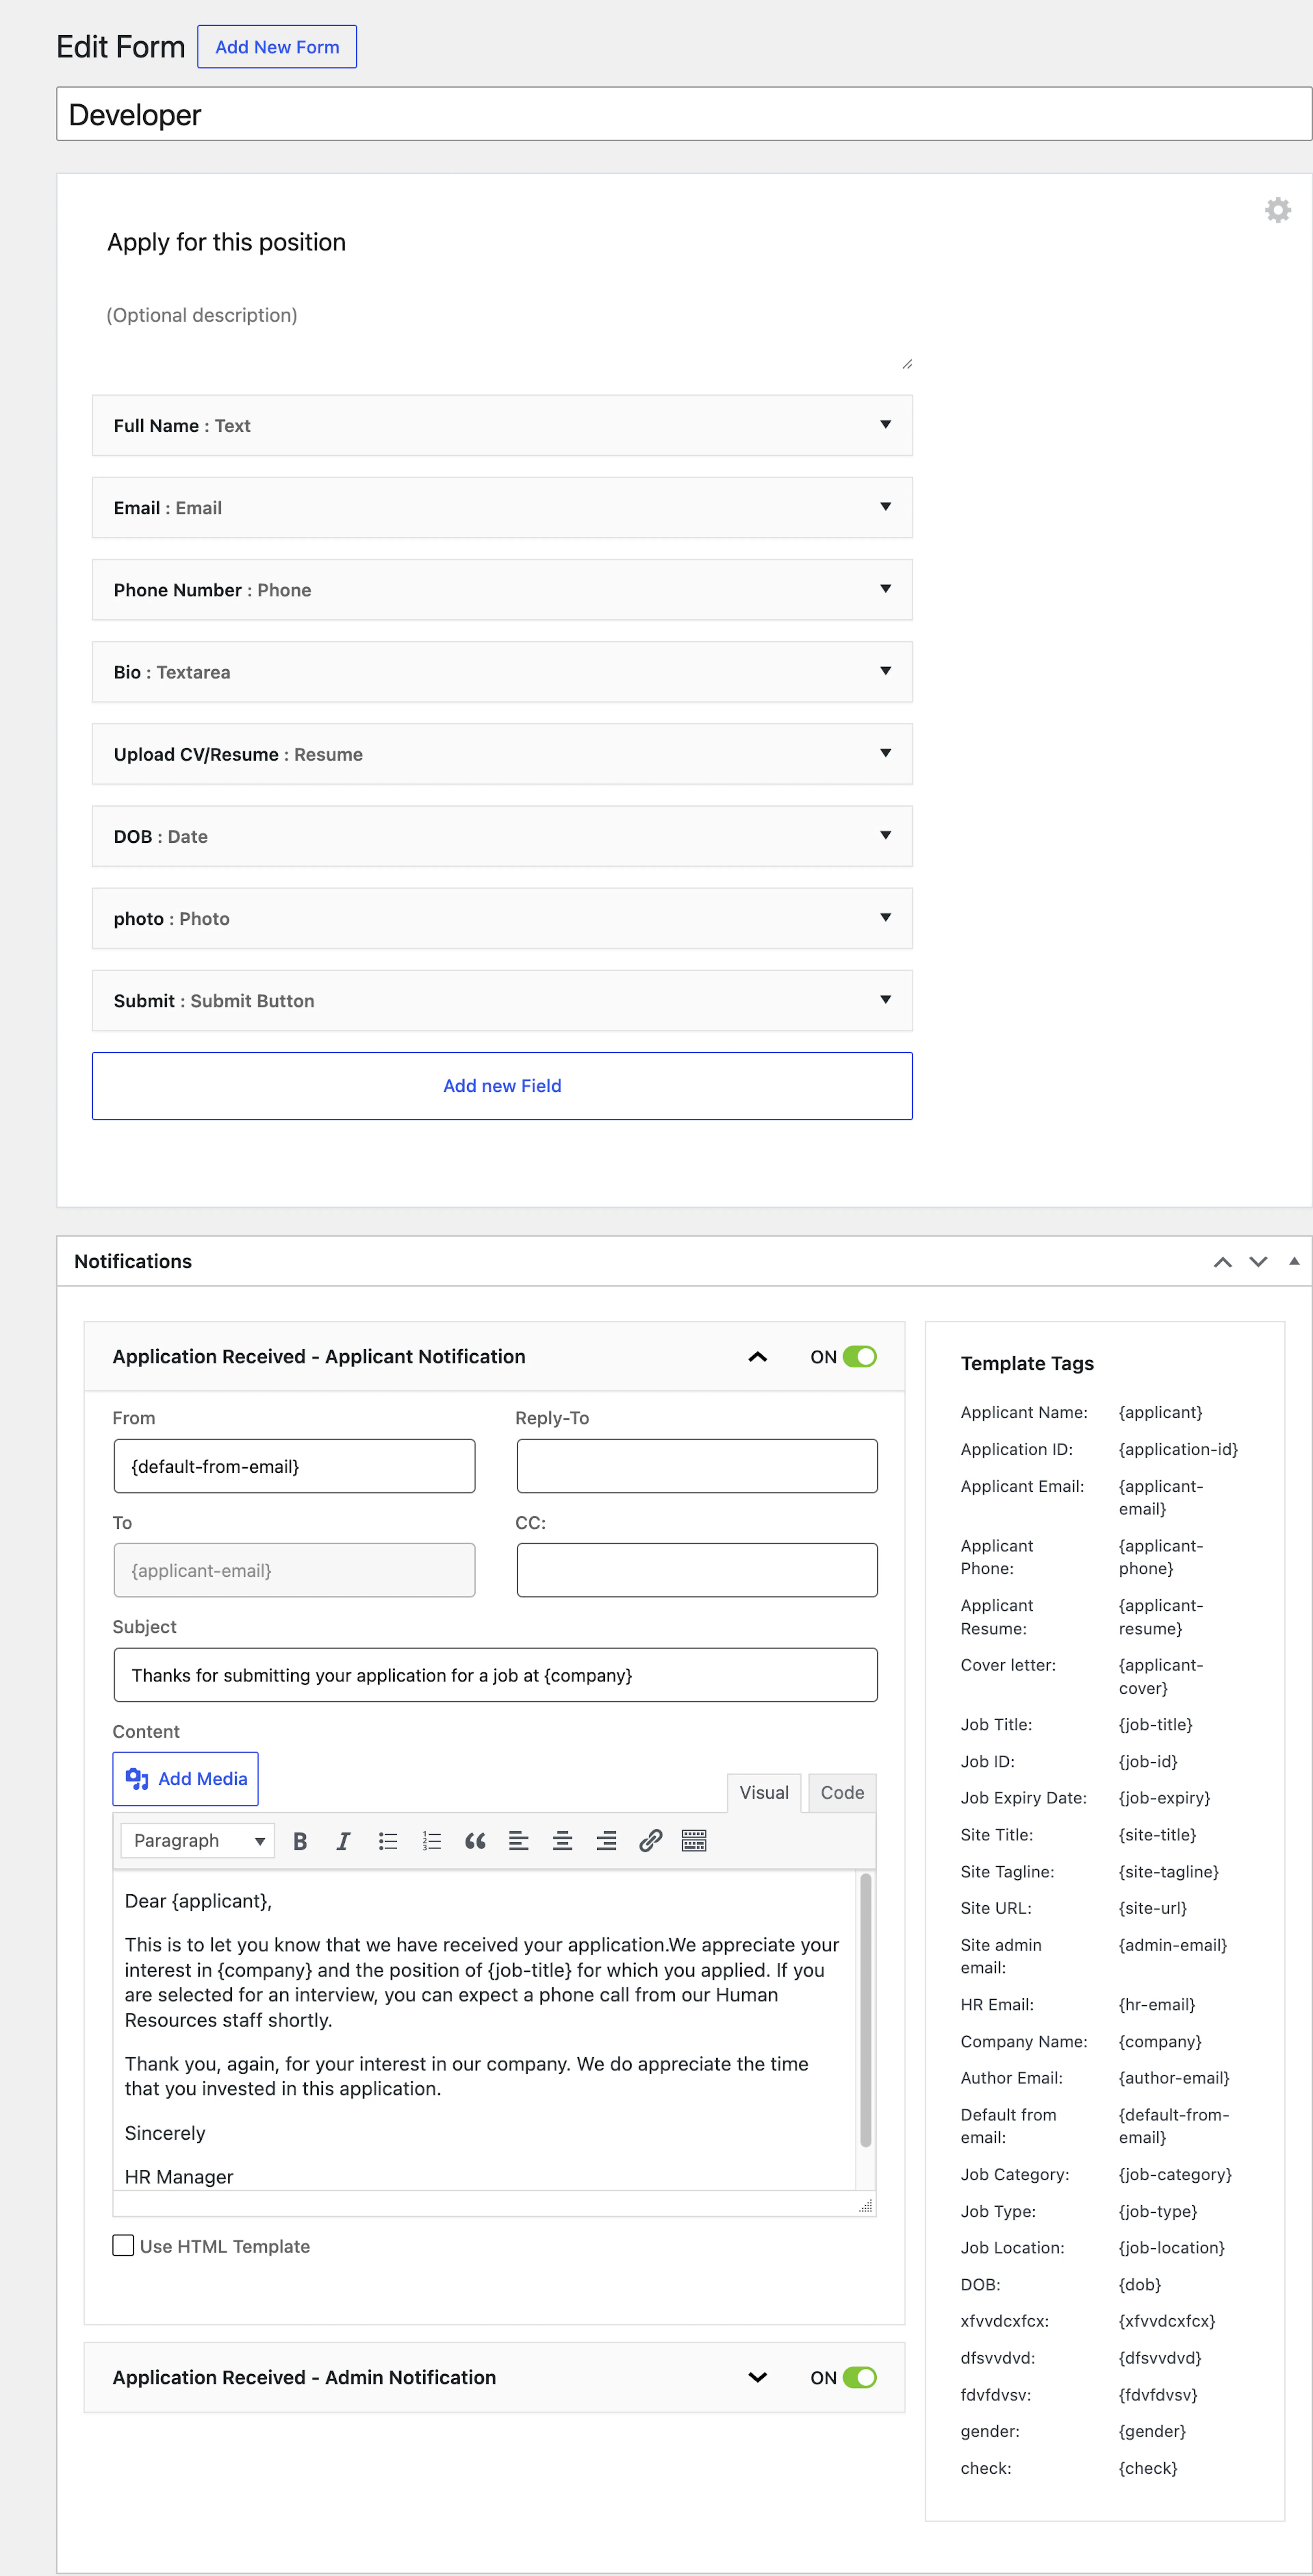Expand Upload CV/Resume field row
Screen dimensions: 1313x2576
coord(502,754)
